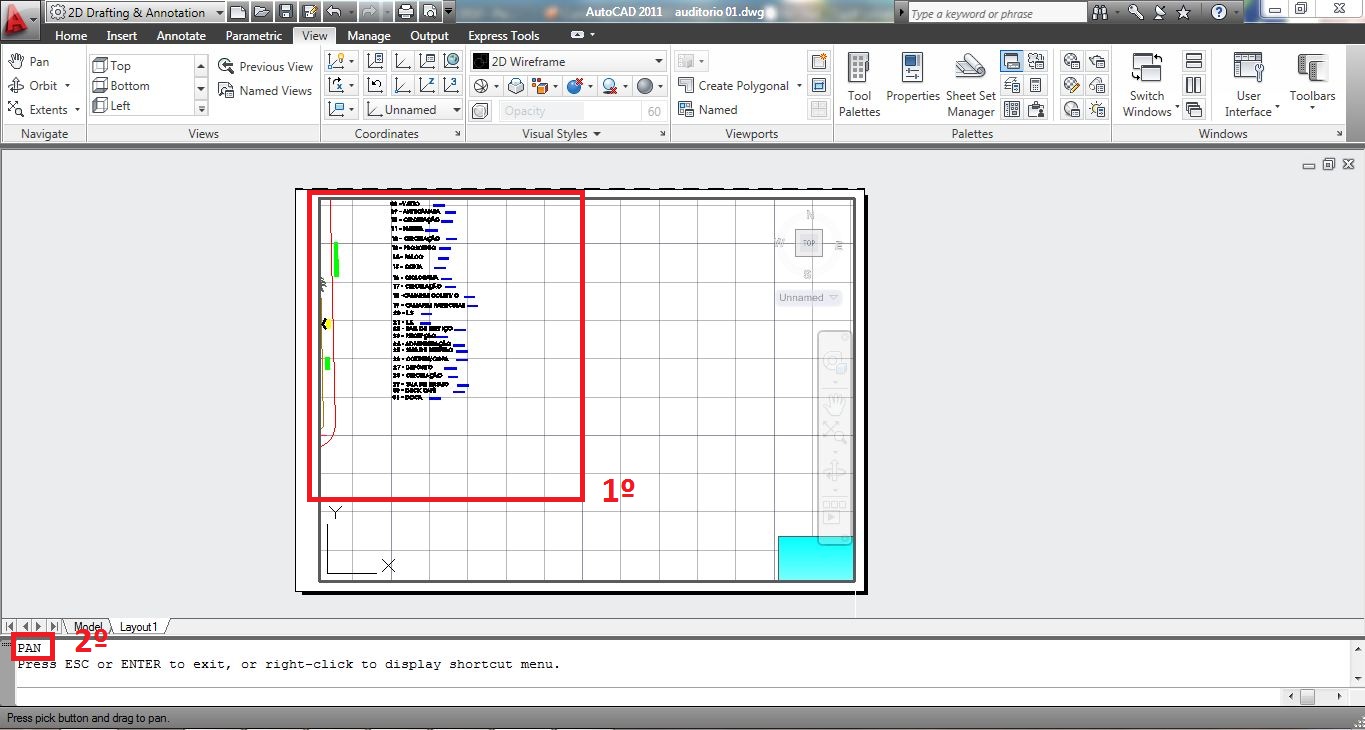Switch to the Model tab
Image resolution: width=1365 pixels, height=730 pixels.
[88, 627]
